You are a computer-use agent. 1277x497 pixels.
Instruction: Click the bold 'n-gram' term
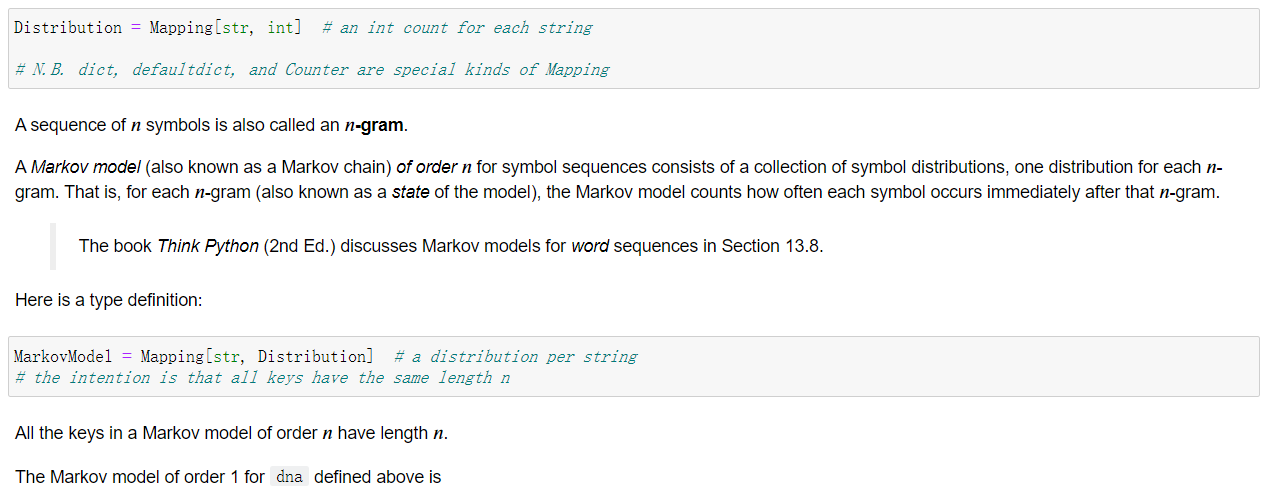(373, 126)
